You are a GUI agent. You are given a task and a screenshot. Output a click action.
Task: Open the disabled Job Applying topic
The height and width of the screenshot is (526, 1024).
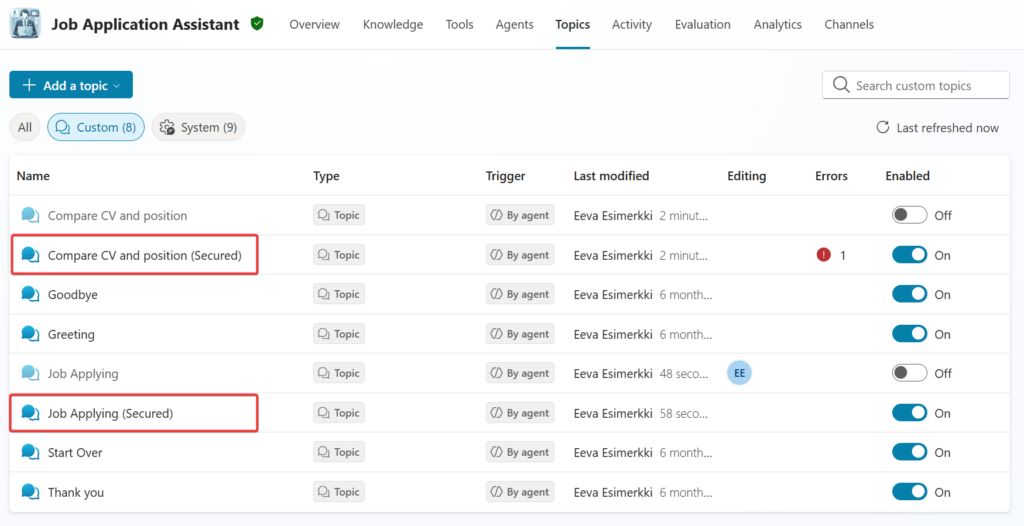[x=83, y=374]
